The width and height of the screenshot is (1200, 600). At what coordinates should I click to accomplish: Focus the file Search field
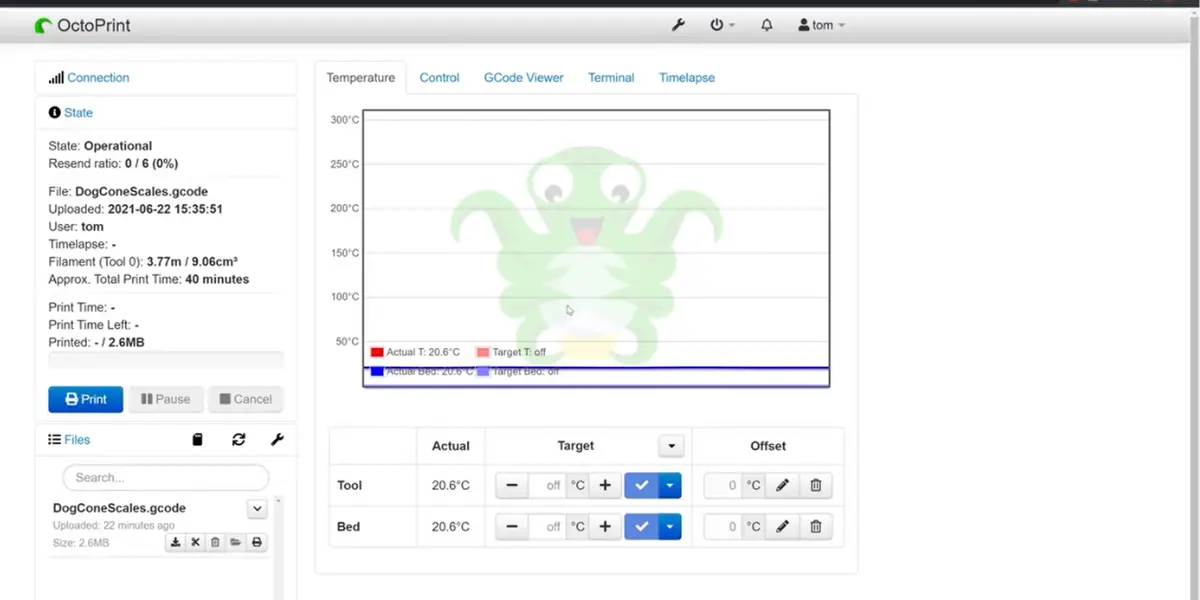pyautogui.click(x=166, y=477)
